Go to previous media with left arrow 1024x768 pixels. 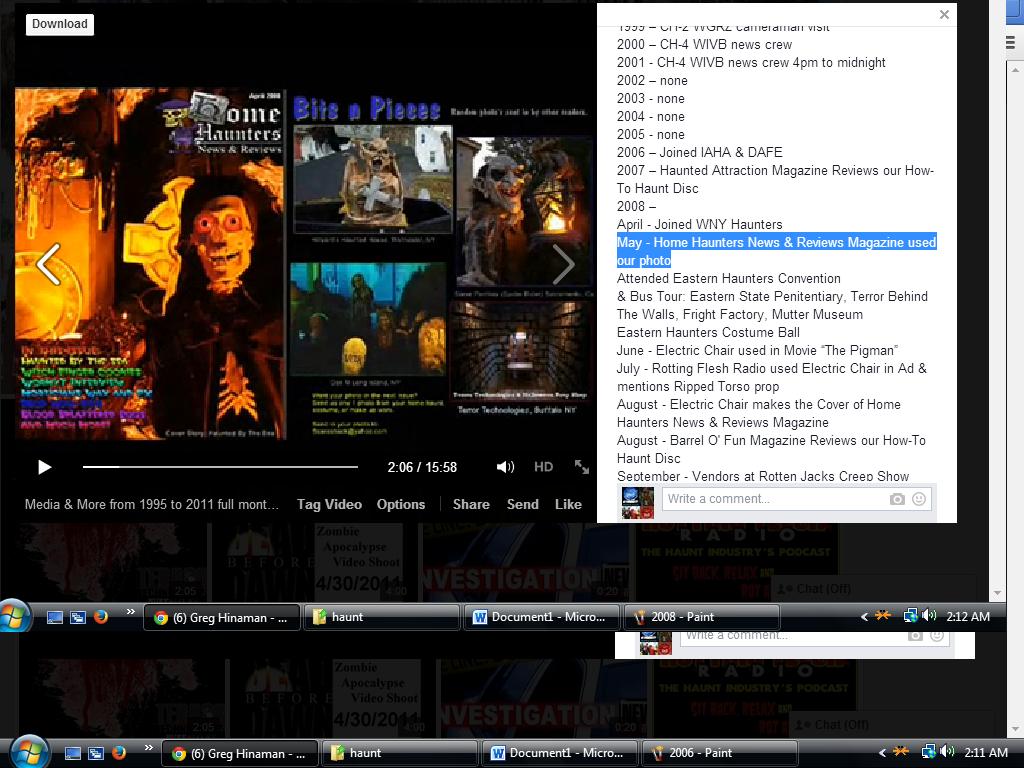pos(48,264)
